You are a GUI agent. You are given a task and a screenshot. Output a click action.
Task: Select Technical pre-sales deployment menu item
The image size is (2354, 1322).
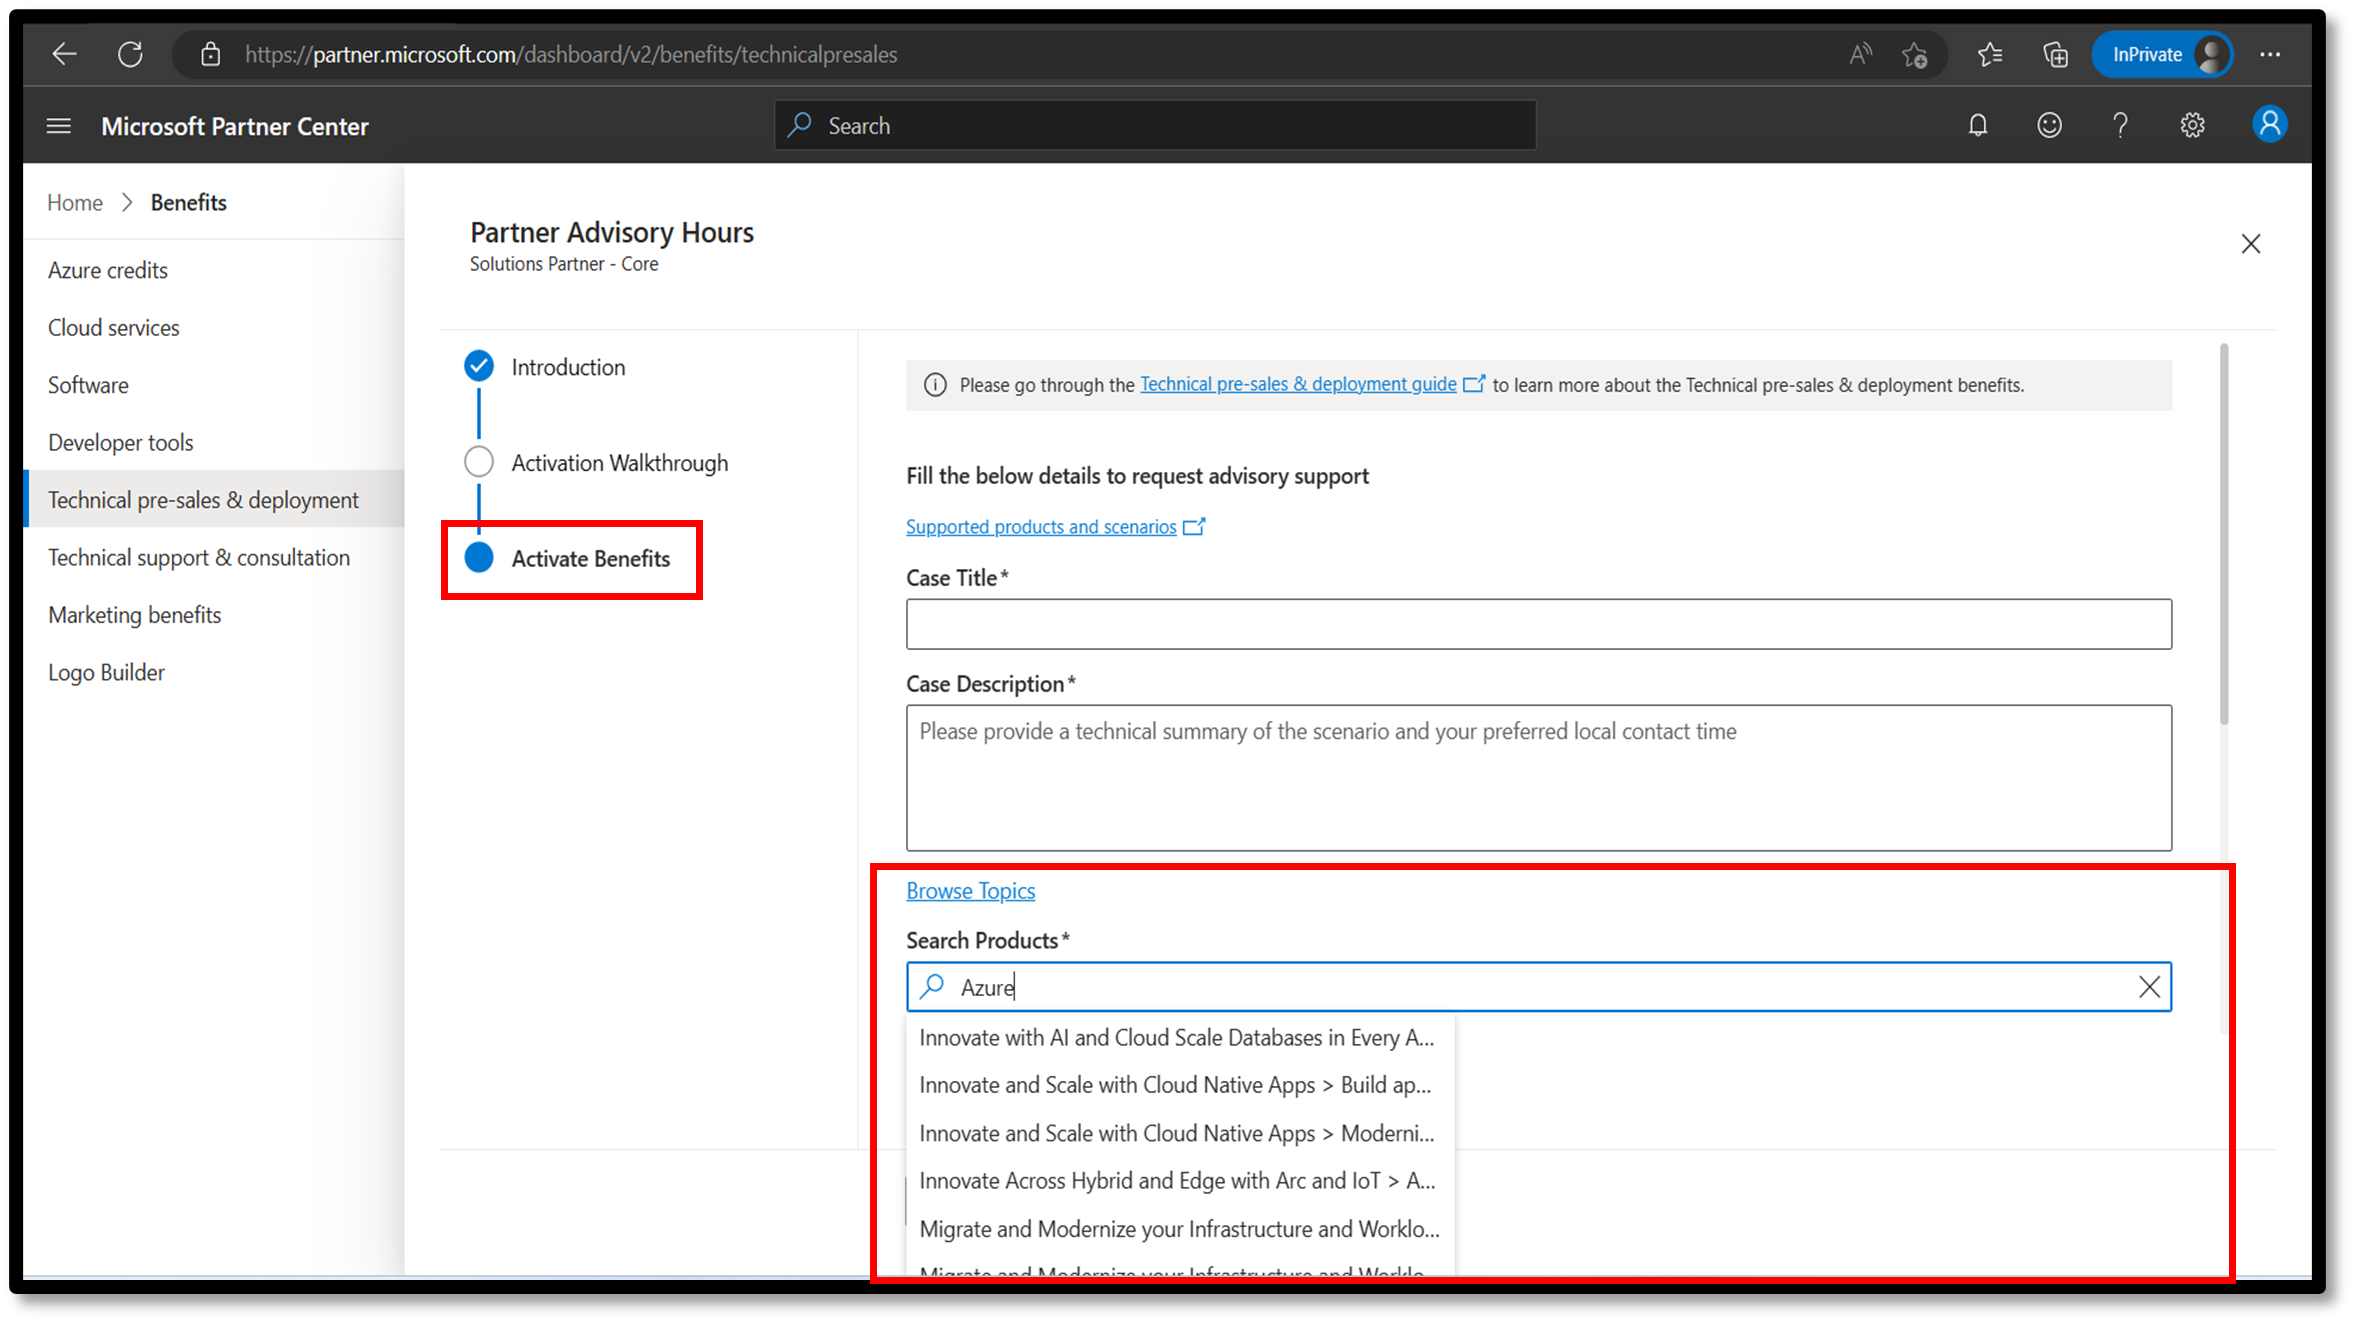(x=204, y=499)
